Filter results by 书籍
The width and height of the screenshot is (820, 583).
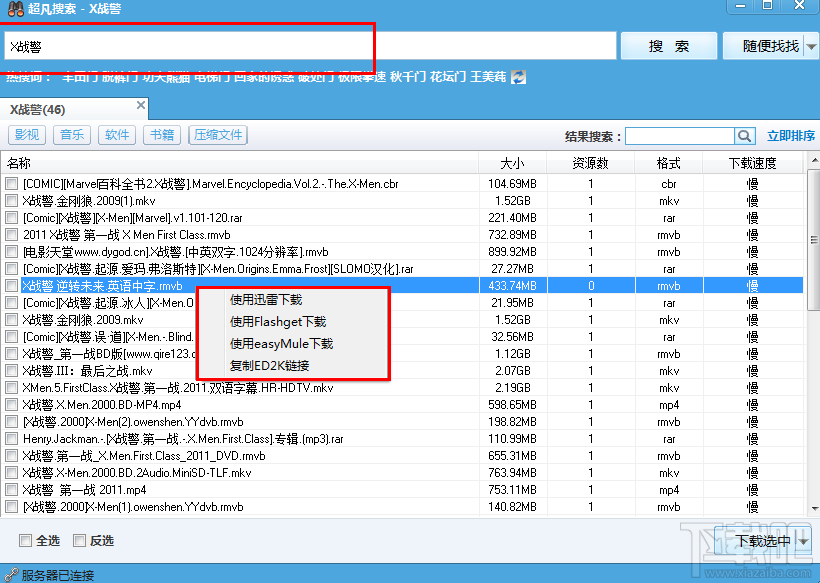pos(162,135)
